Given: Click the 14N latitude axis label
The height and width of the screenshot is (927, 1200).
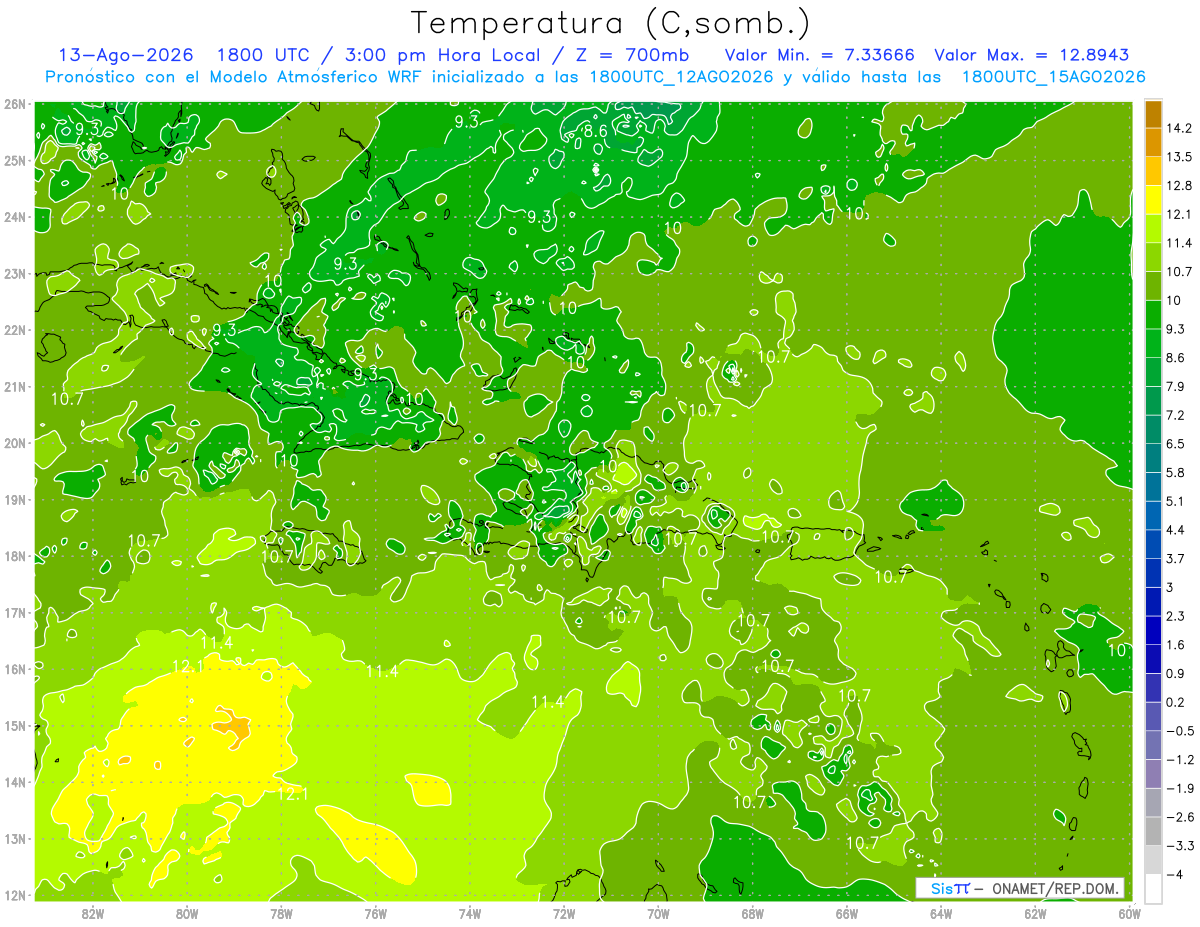Looking at the screenshot, I should [x=14, y=782].
